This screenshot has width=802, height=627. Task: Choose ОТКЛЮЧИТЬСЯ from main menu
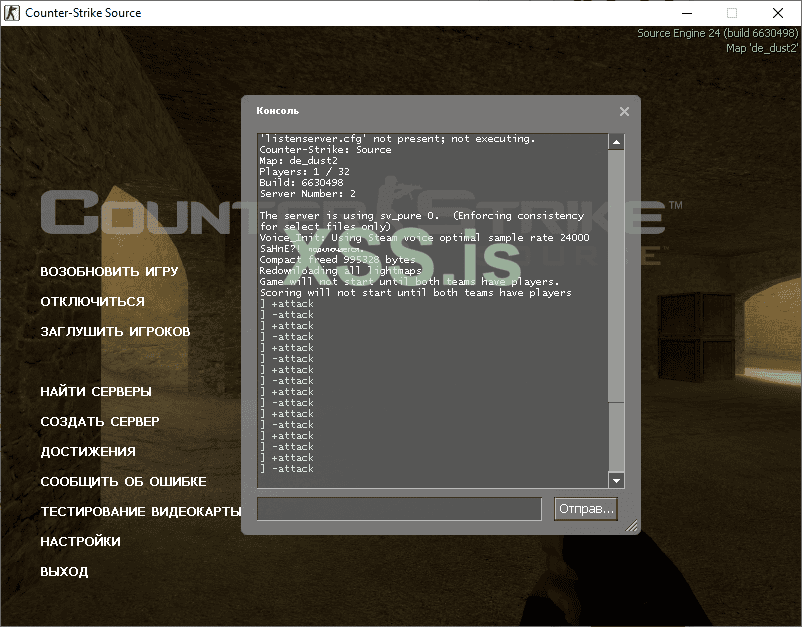pyautogui.click(x=93, y=302)
